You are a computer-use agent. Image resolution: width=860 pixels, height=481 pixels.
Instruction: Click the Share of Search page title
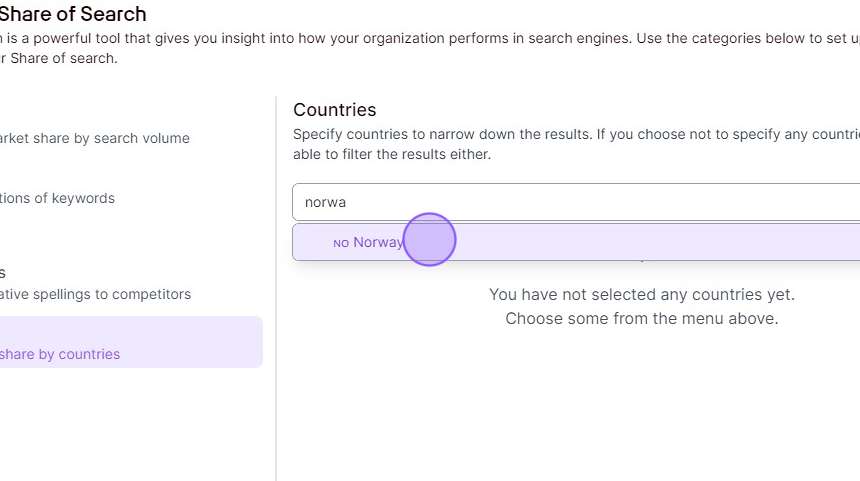[x=73, y=14]
